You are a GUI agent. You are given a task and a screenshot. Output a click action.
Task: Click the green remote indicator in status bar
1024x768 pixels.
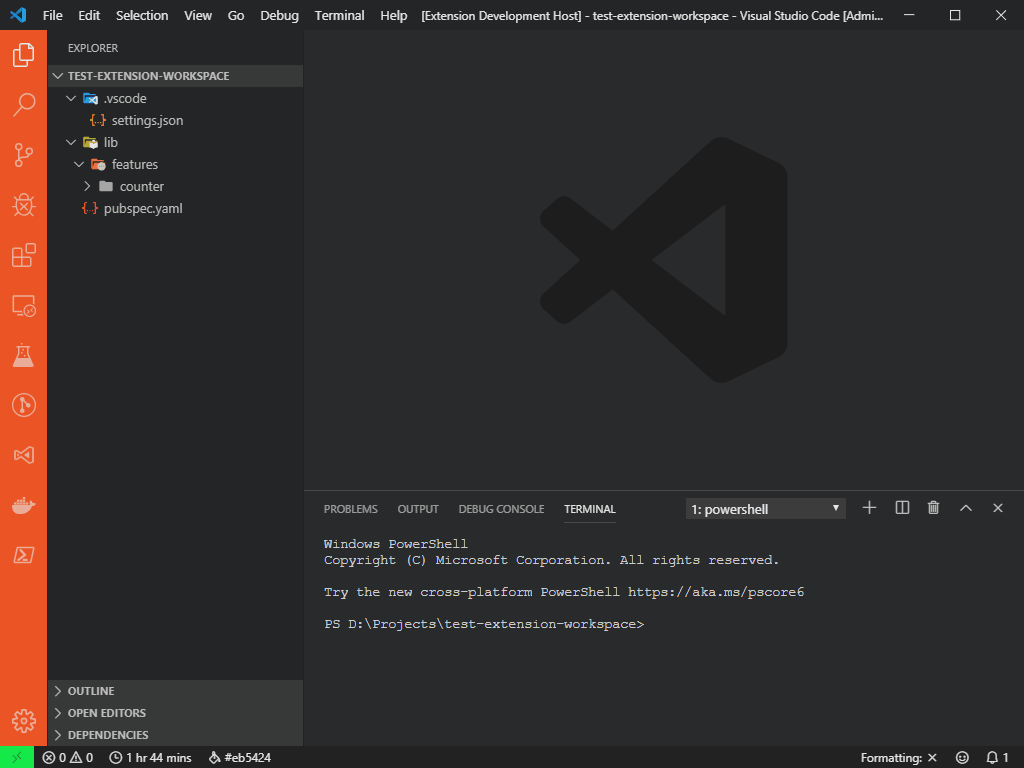pos(17,758)
